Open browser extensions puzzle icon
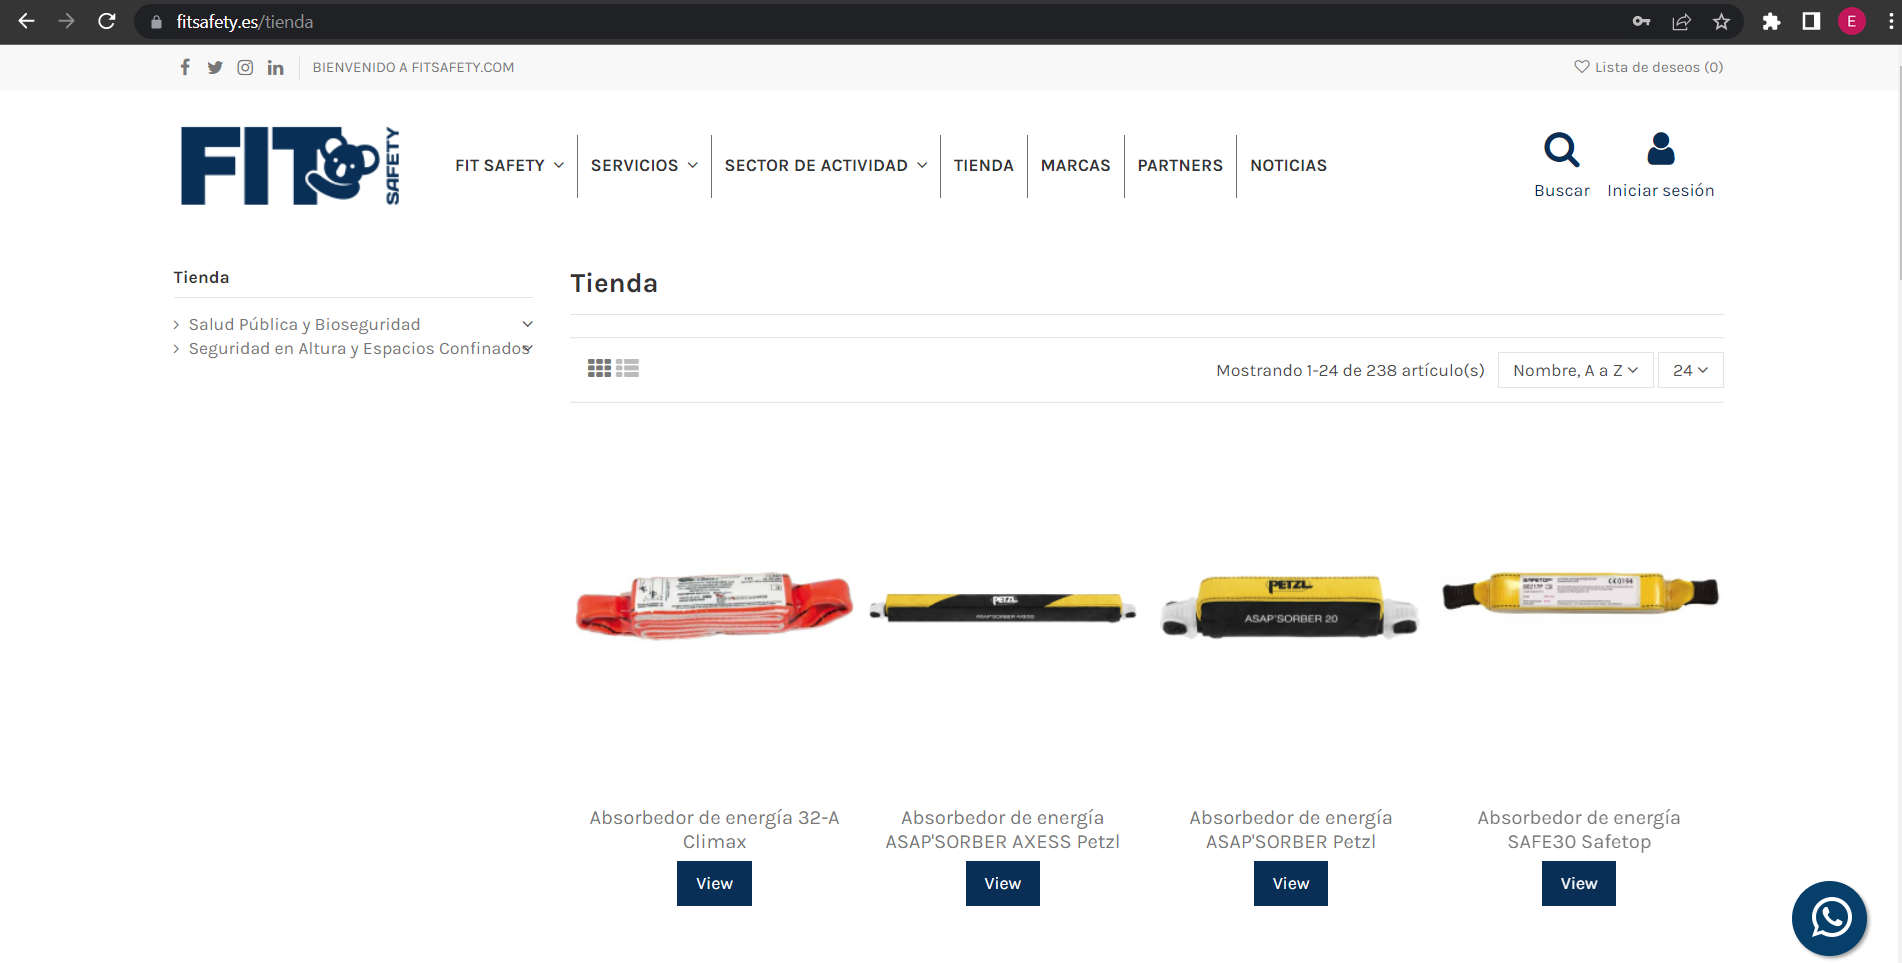1902x963 pixels. pyautogui.click(x=1771, y=21)
